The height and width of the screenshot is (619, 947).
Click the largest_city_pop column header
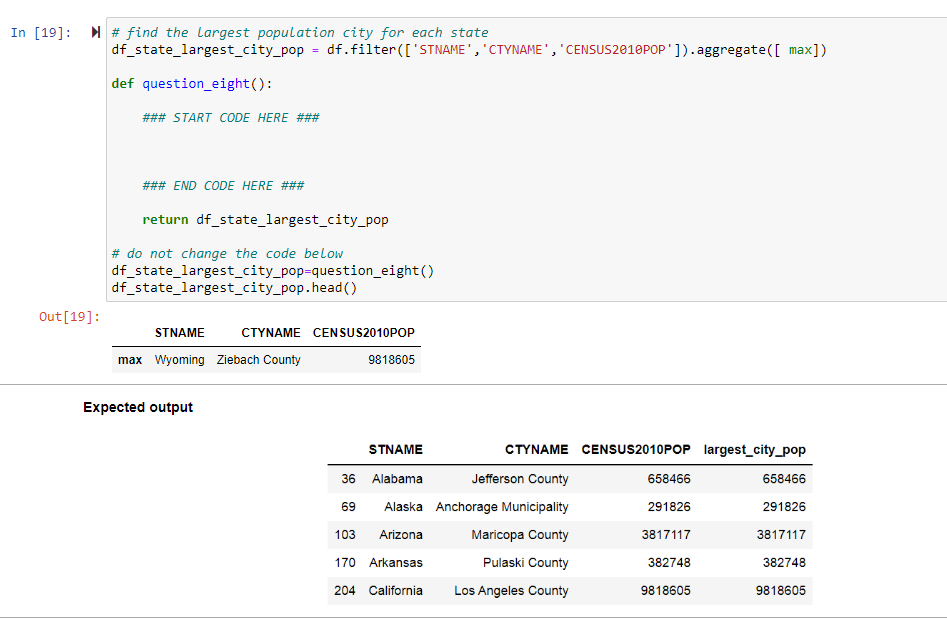[755, 449]
